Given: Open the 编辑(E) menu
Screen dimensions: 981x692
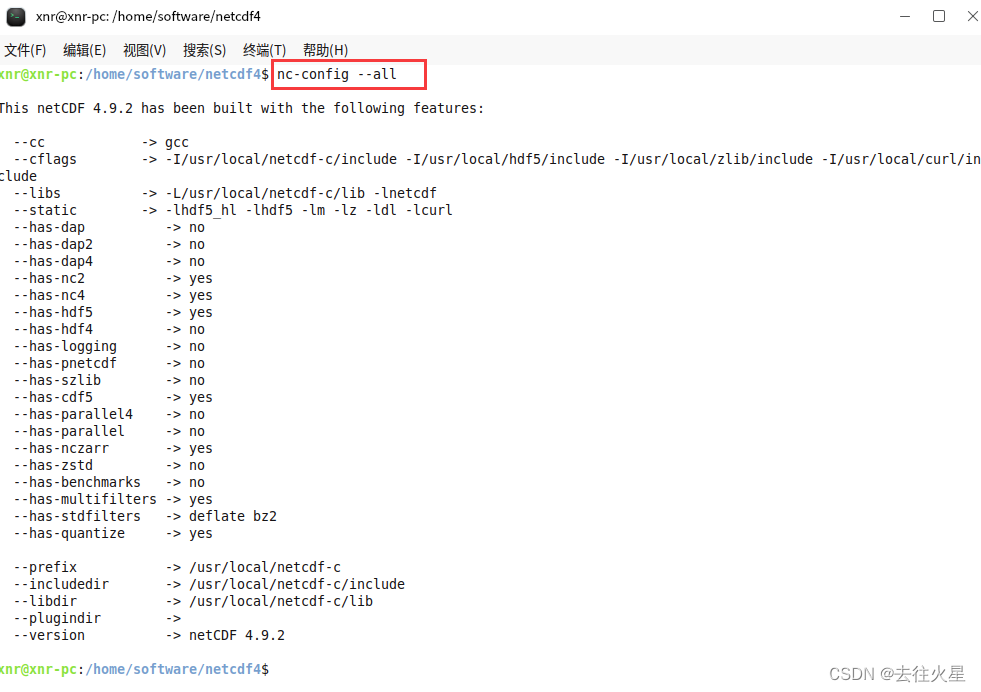Looking at the screenshot, I should (x=84, y=50).
